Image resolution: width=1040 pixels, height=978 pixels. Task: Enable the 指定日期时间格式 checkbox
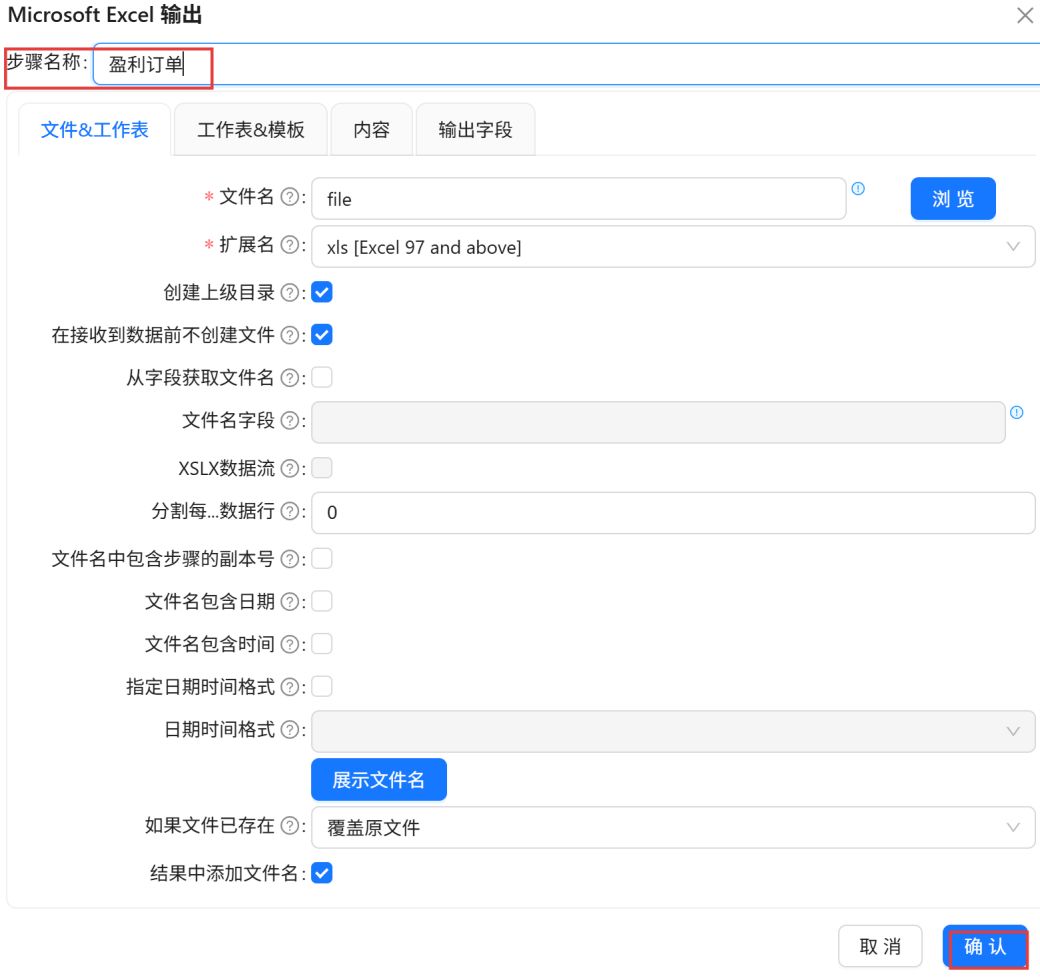322,687
